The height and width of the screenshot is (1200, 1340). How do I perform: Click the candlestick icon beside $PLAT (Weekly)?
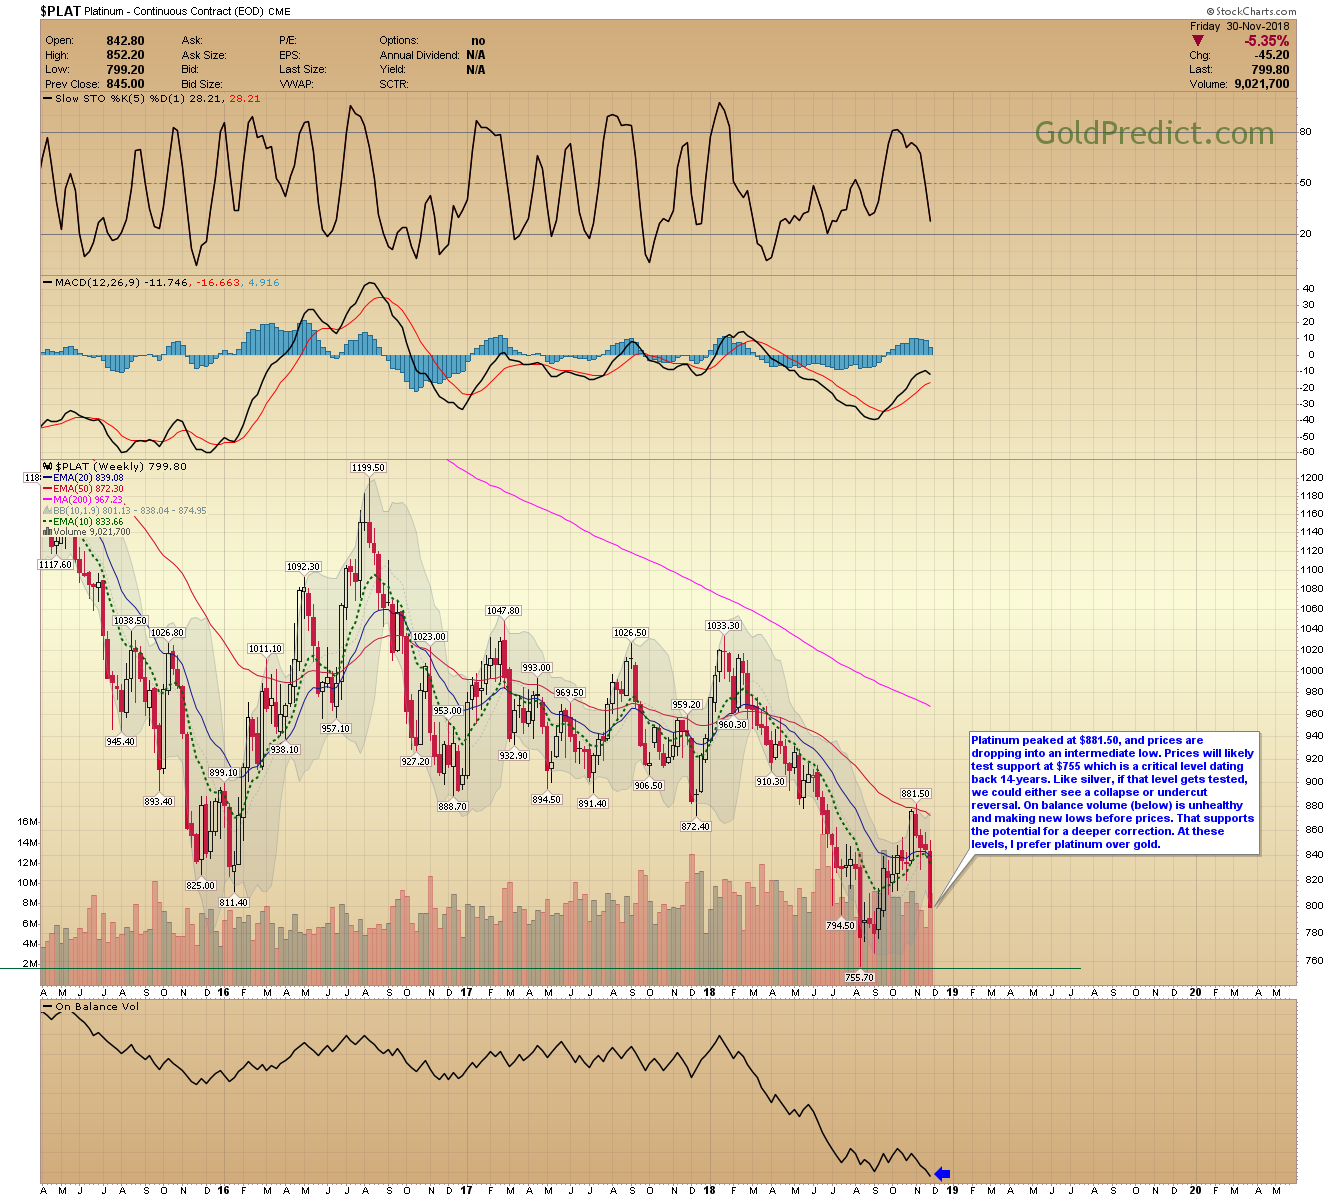pyautogui.click(x=47, y=466)
